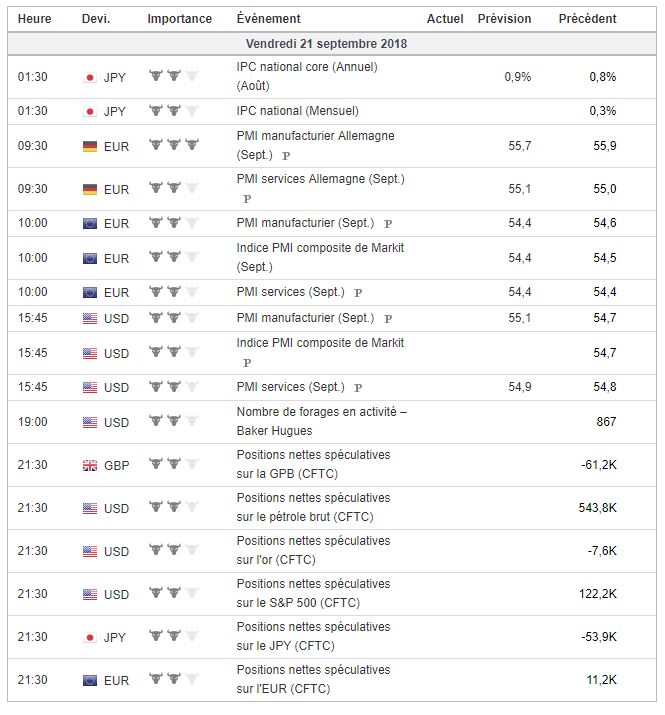Click the US flag in the Baker Hugues row
The width and height of the screenshot is (665, 715).
click(x=90, y=422)
